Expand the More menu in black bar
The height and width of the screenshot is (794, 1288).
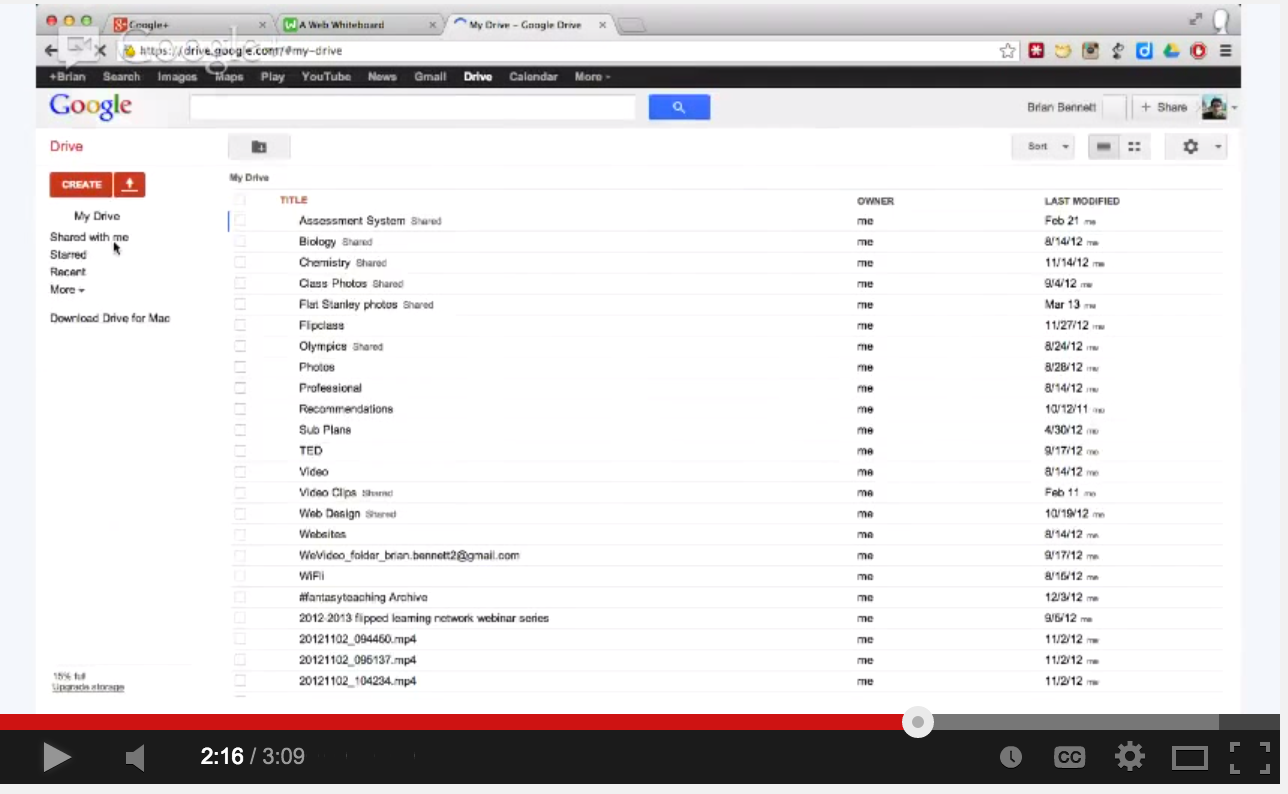[x=592, y=76]
